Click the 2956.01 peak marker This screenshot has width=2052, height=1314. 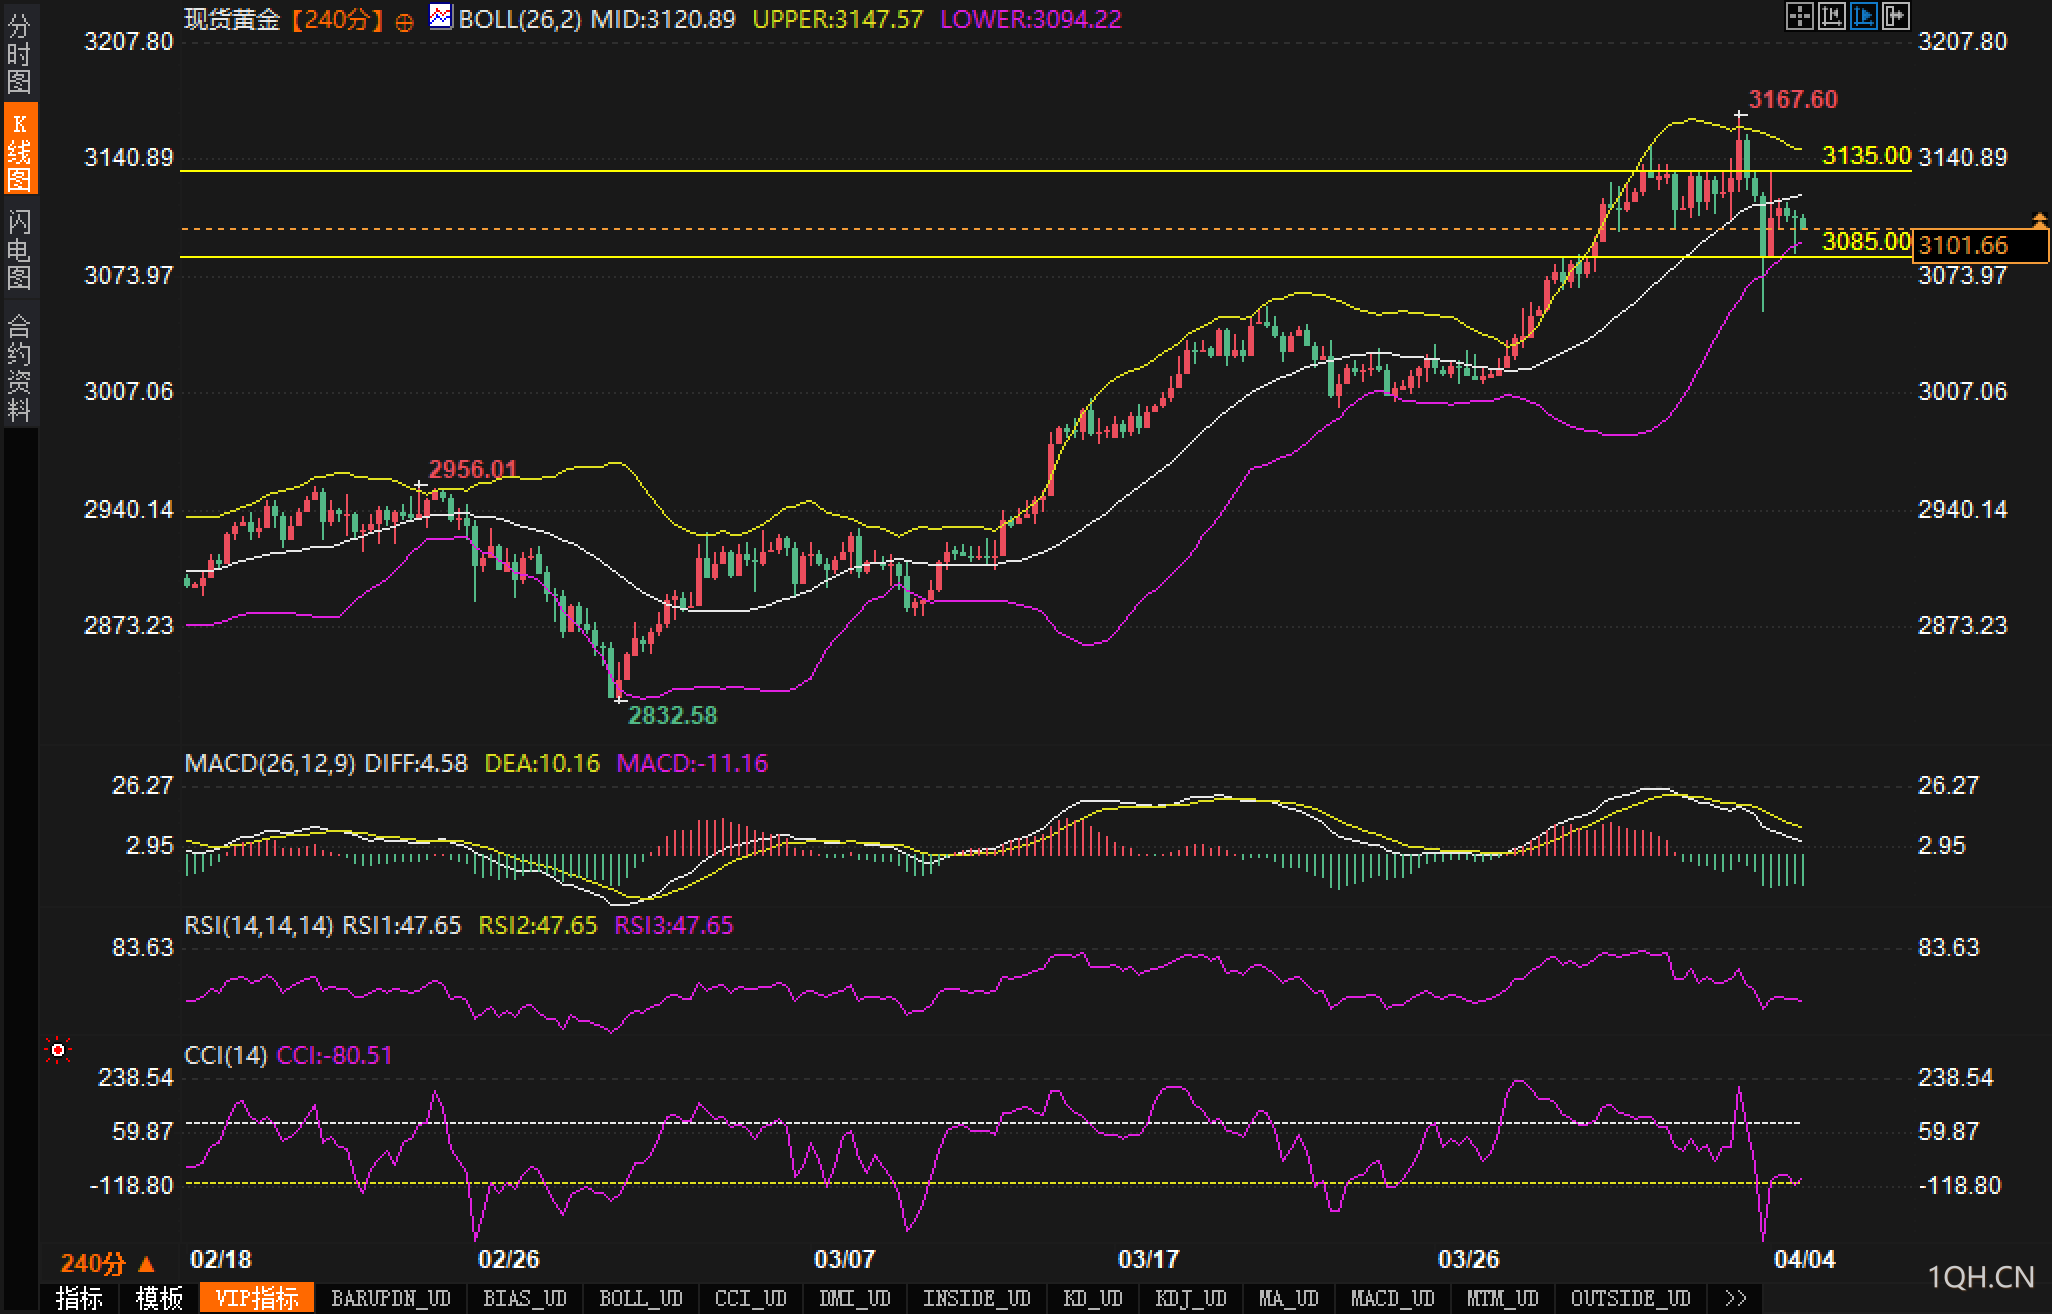coord(473,469)
